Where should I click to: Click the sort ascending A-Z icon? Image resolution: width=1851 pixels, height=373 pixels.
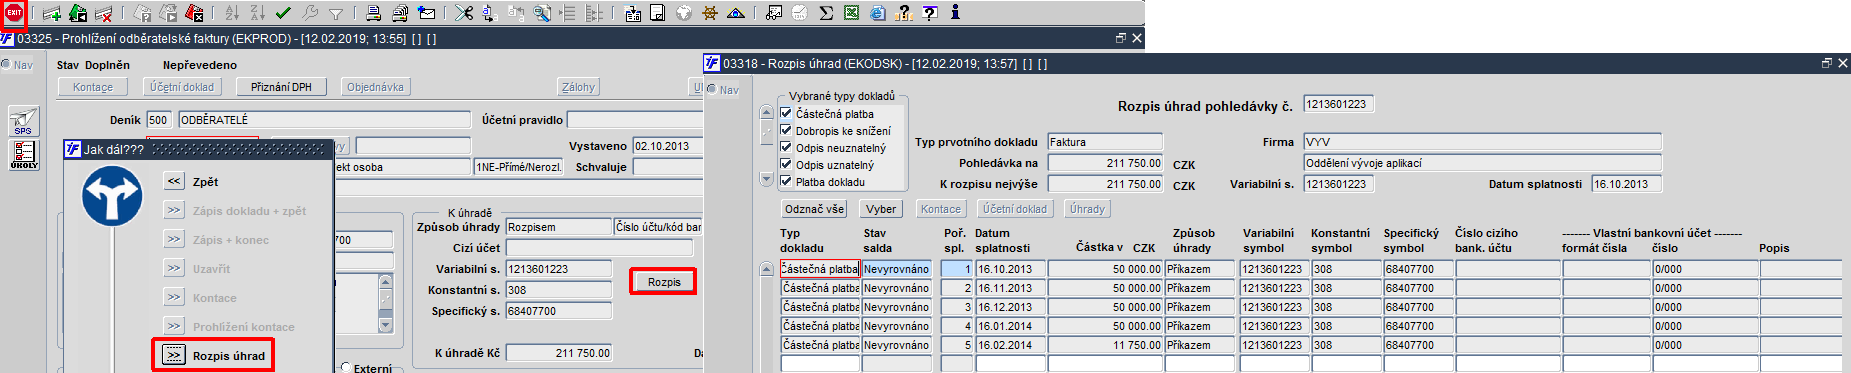click(x=232, y=13)
